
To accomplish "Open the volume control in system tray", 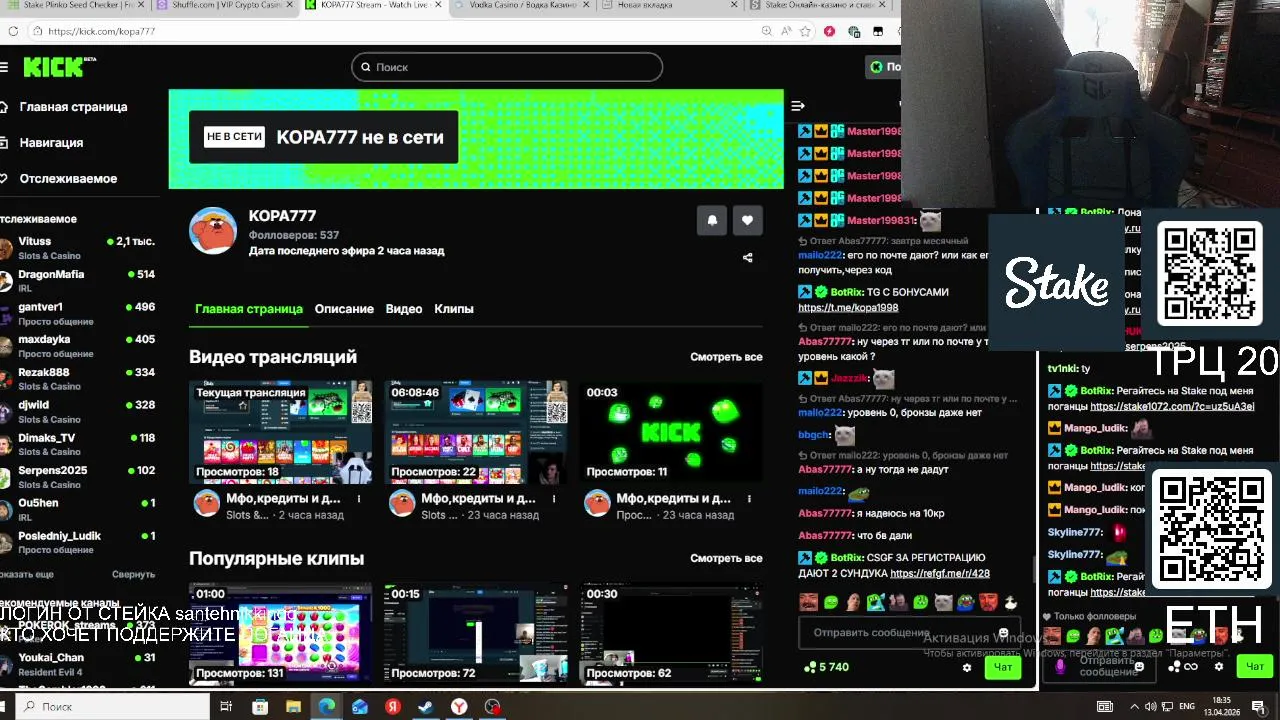I will point(1150,707).
